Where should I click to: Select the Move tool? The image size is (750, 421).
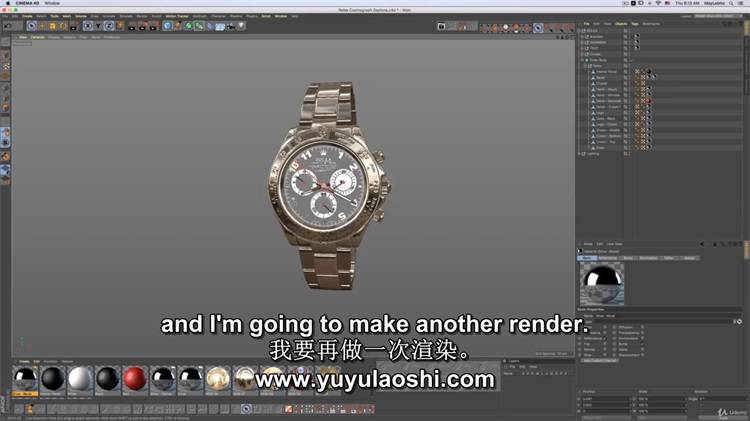[x=42, y=26]
